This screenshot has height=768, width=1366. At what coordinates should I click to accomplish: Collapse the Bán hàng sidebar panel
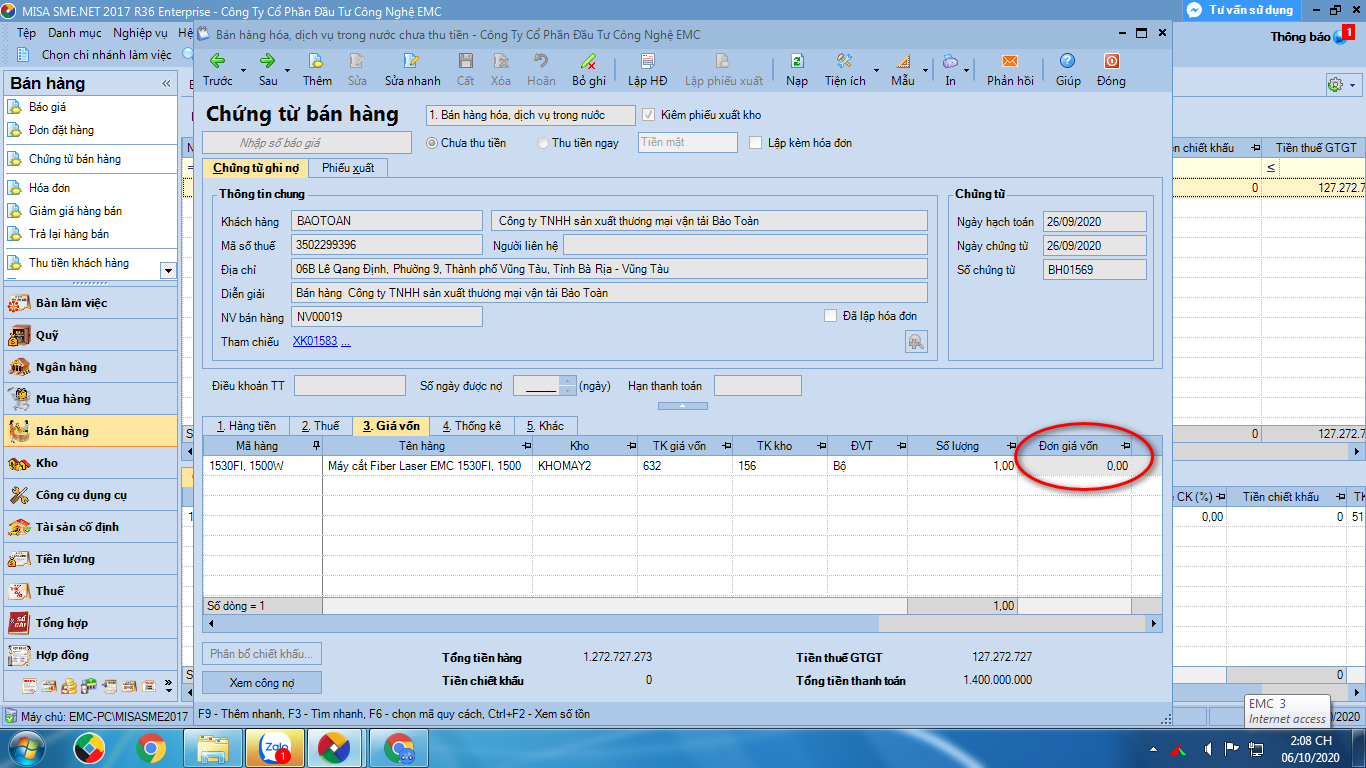point(166,84)
